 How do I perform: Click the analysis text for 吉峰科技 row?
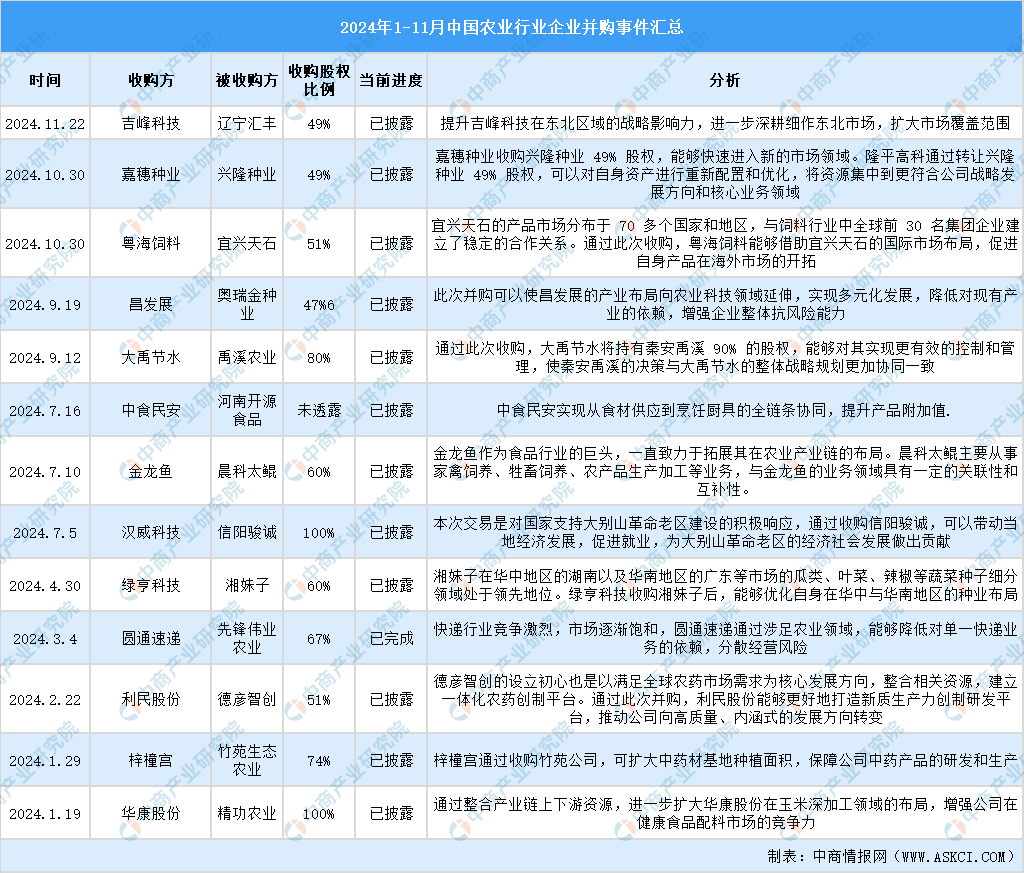coord(724,123)
